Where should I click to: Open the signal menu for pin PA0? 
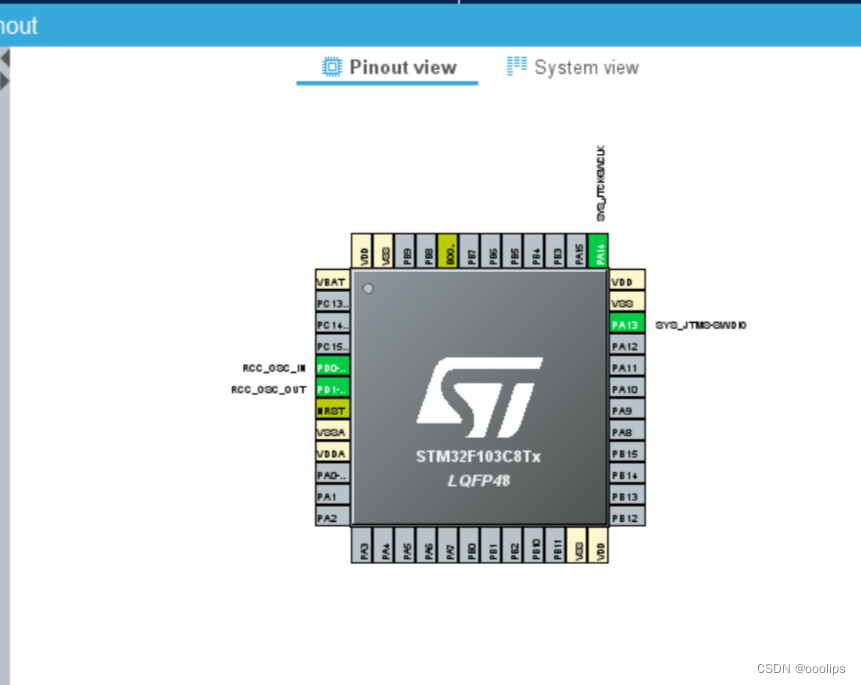click(x=330, y=475)
